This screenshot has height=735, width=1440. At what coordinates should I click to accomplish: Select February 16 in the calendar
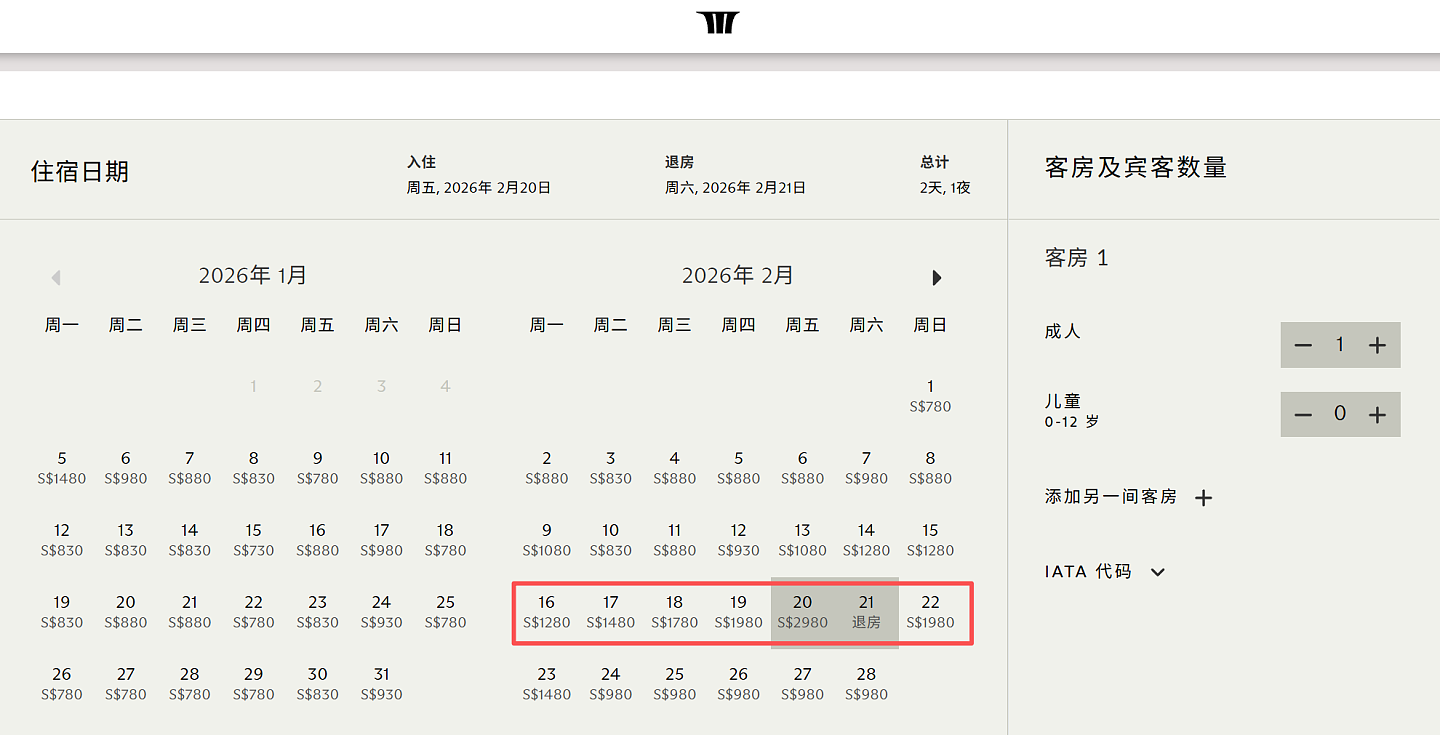[547, 612]
